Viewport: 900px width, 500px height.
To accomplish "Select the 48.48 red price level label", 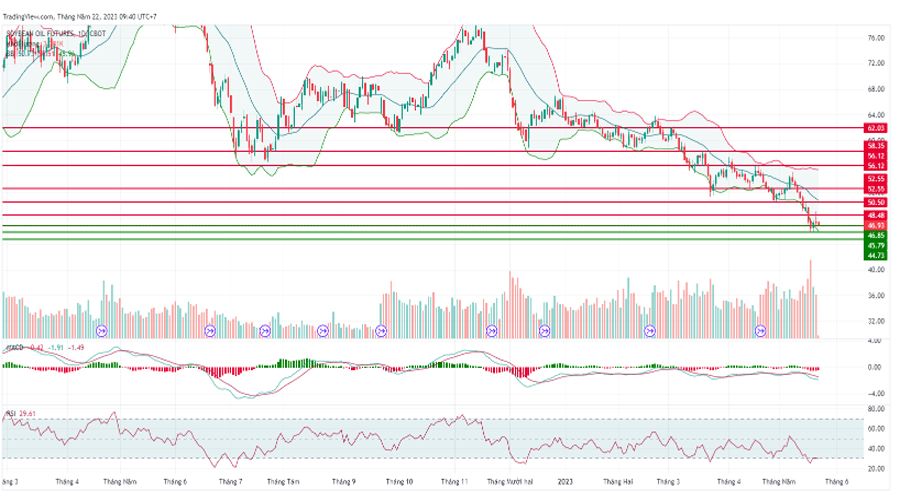I will point(876,215).
